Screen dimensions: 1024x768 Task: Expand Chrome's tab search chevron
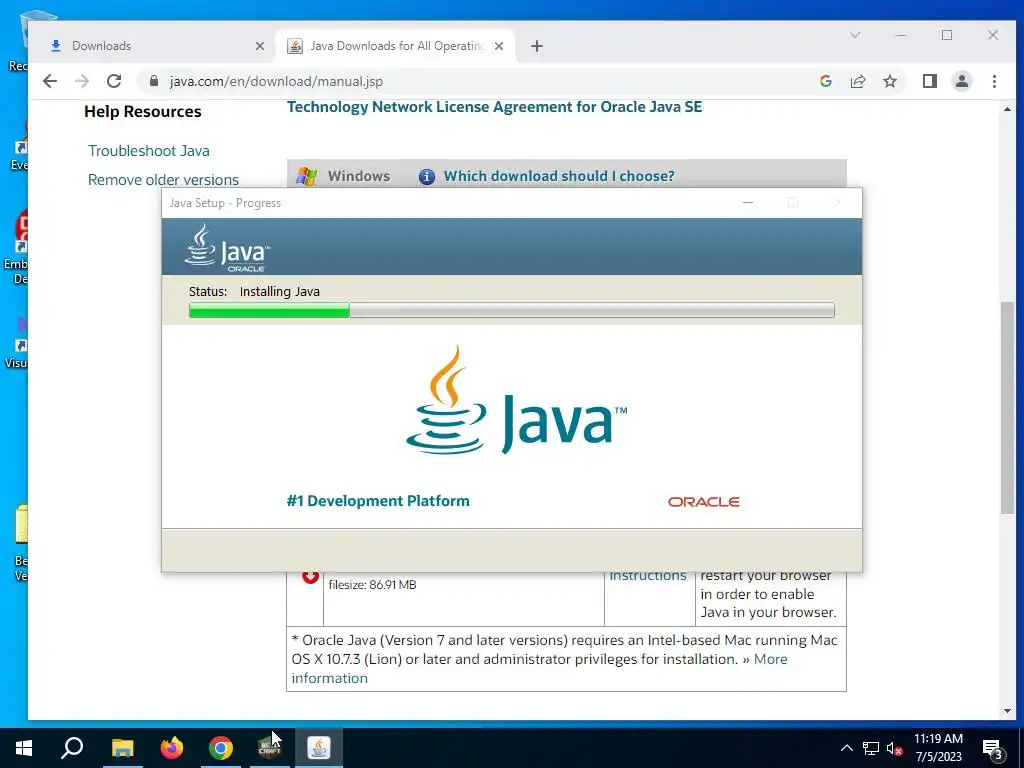(x=854, y=35)
